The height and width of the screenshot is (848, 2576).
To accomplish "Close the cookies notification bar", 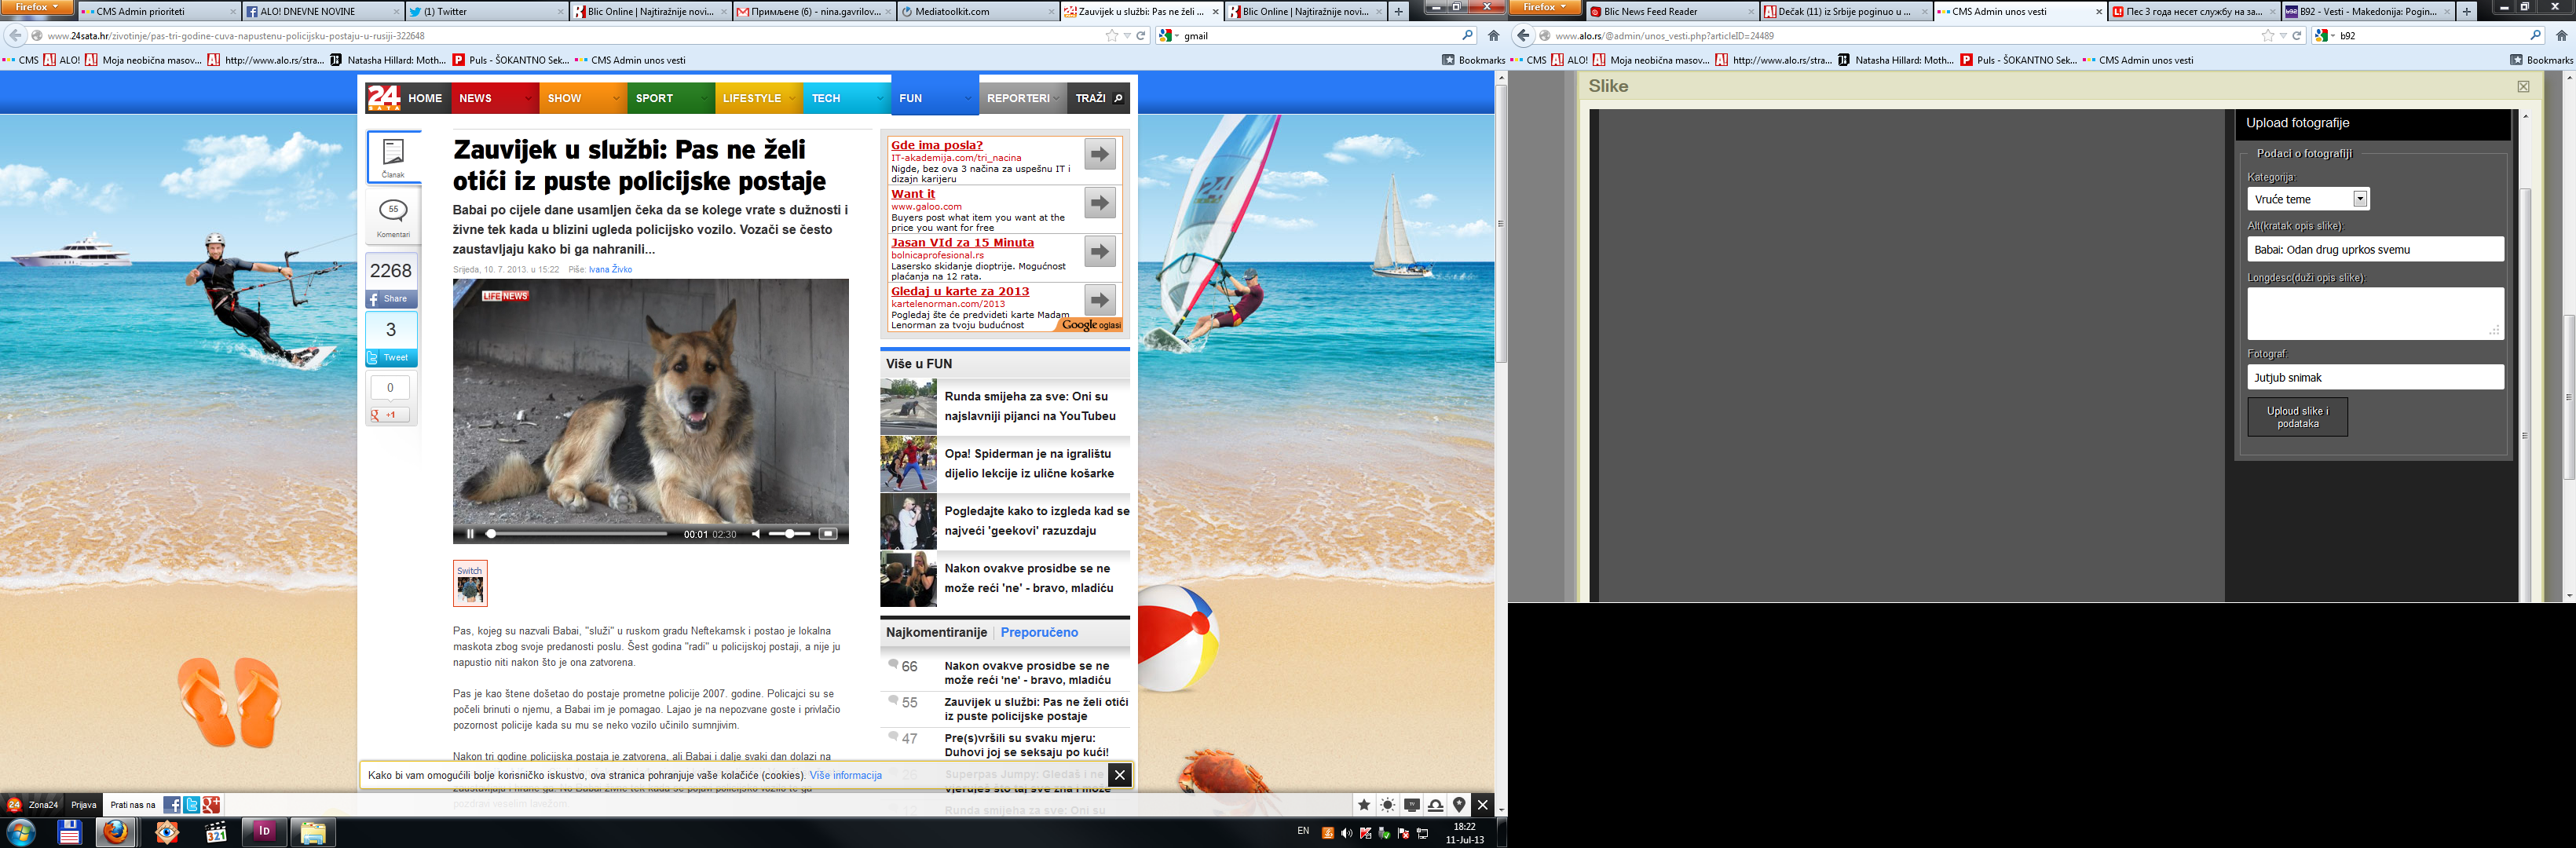I will [x=1120, y=775].
